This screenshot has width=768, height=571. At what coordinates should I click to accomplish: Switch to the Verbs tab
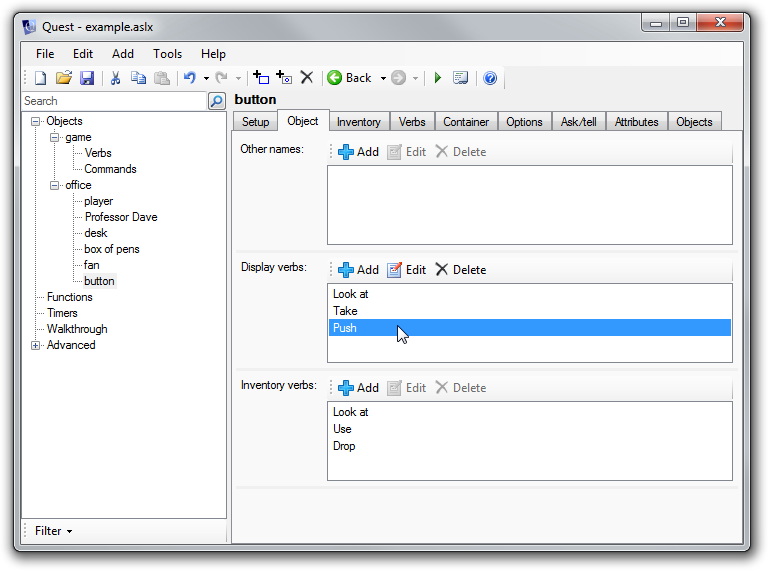click(412, 122)
